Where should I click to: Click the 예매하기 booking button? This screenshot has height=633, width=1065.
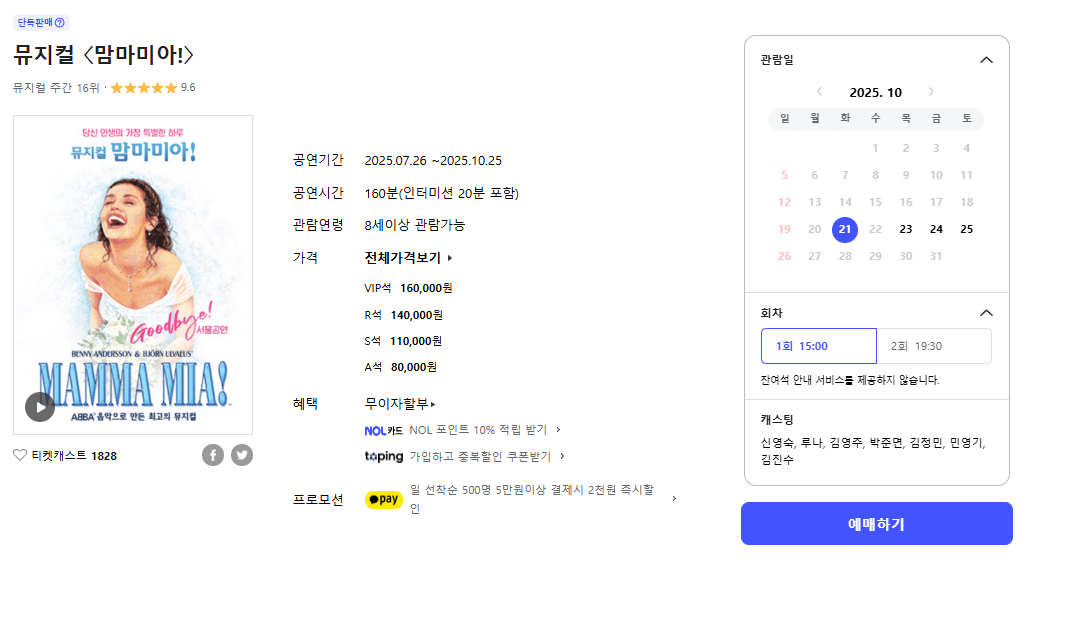(x=876, y=524)
